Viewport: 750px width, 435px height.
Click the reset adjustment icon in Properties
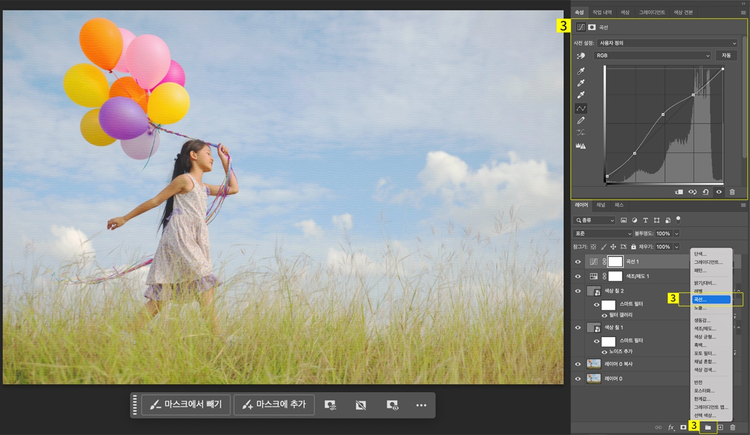pos(706,191)
